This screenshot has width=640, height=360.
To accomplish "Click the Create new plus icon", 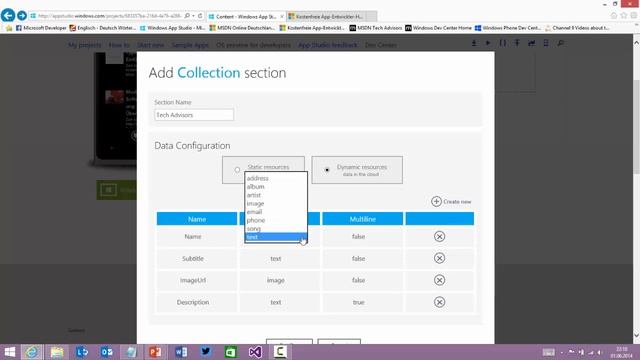I will [x=436, y=201].
